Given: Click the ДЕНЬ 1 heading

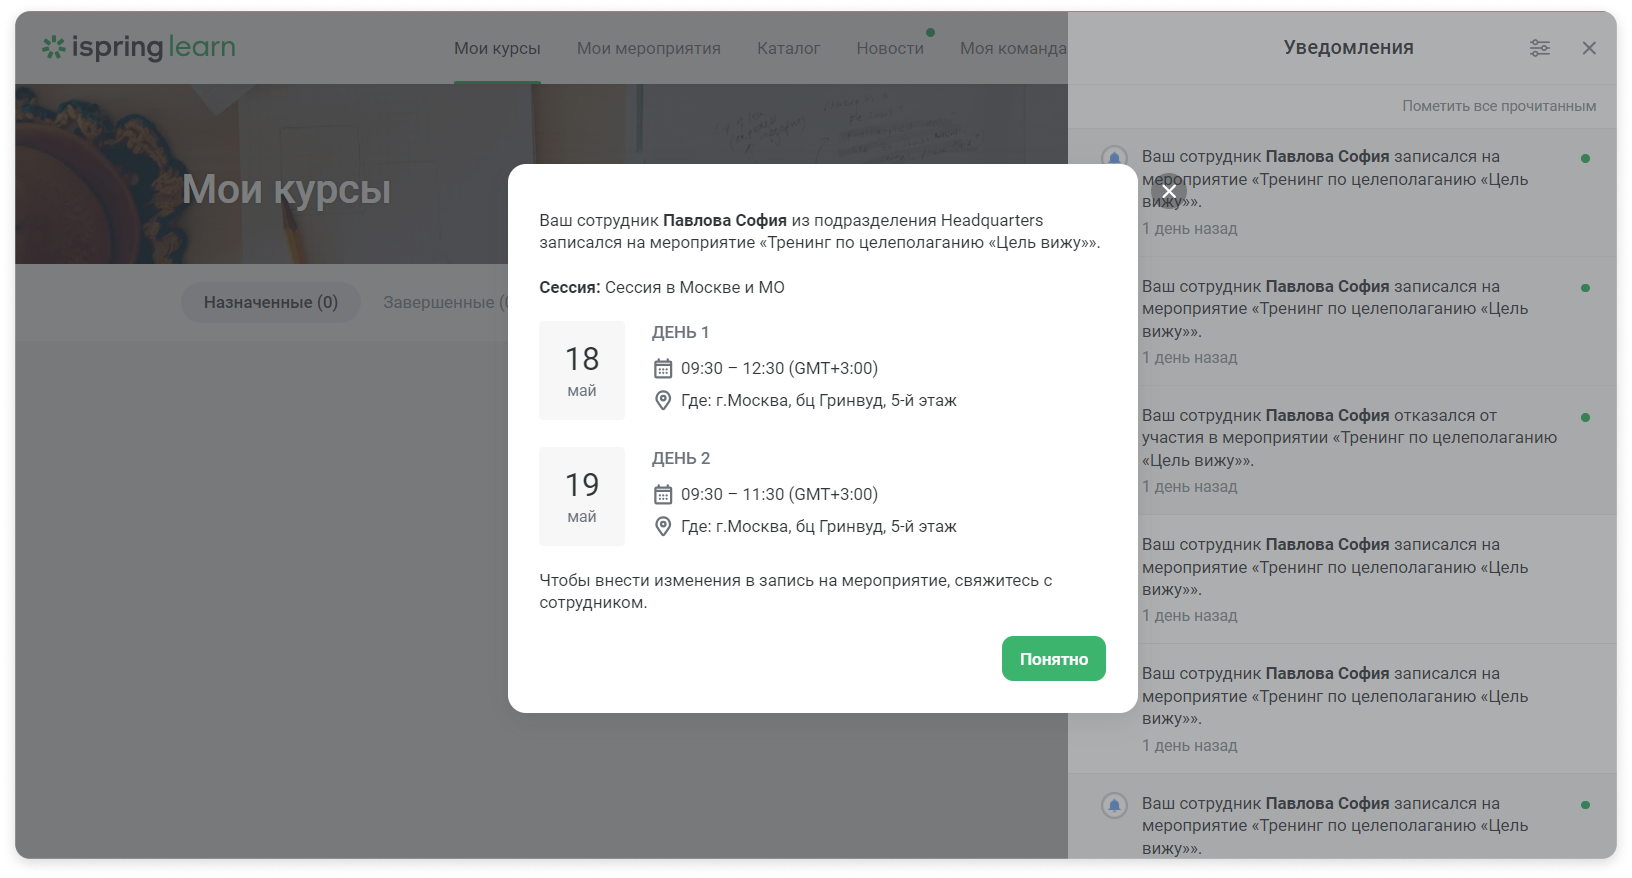Looking at the screenshot, I should (680, 333).
